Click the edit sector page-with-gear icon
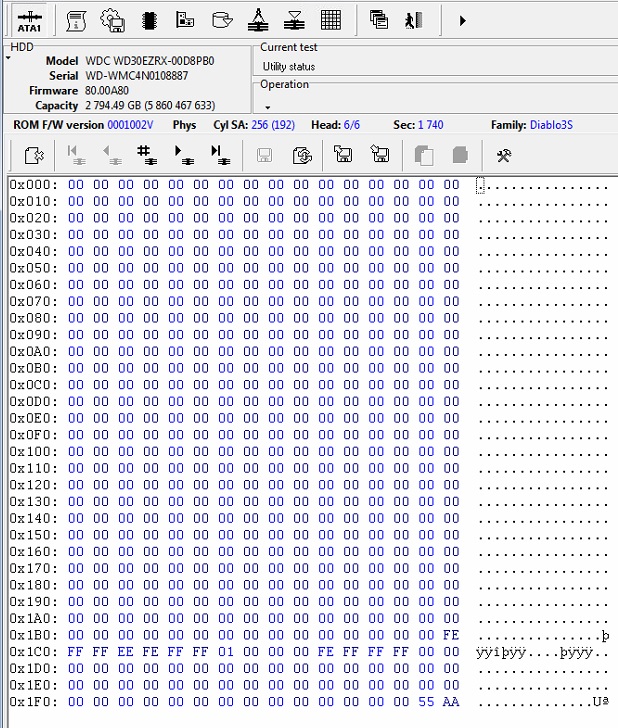The height and width of the screenshot is (728, 618). (x=34, y=156)
